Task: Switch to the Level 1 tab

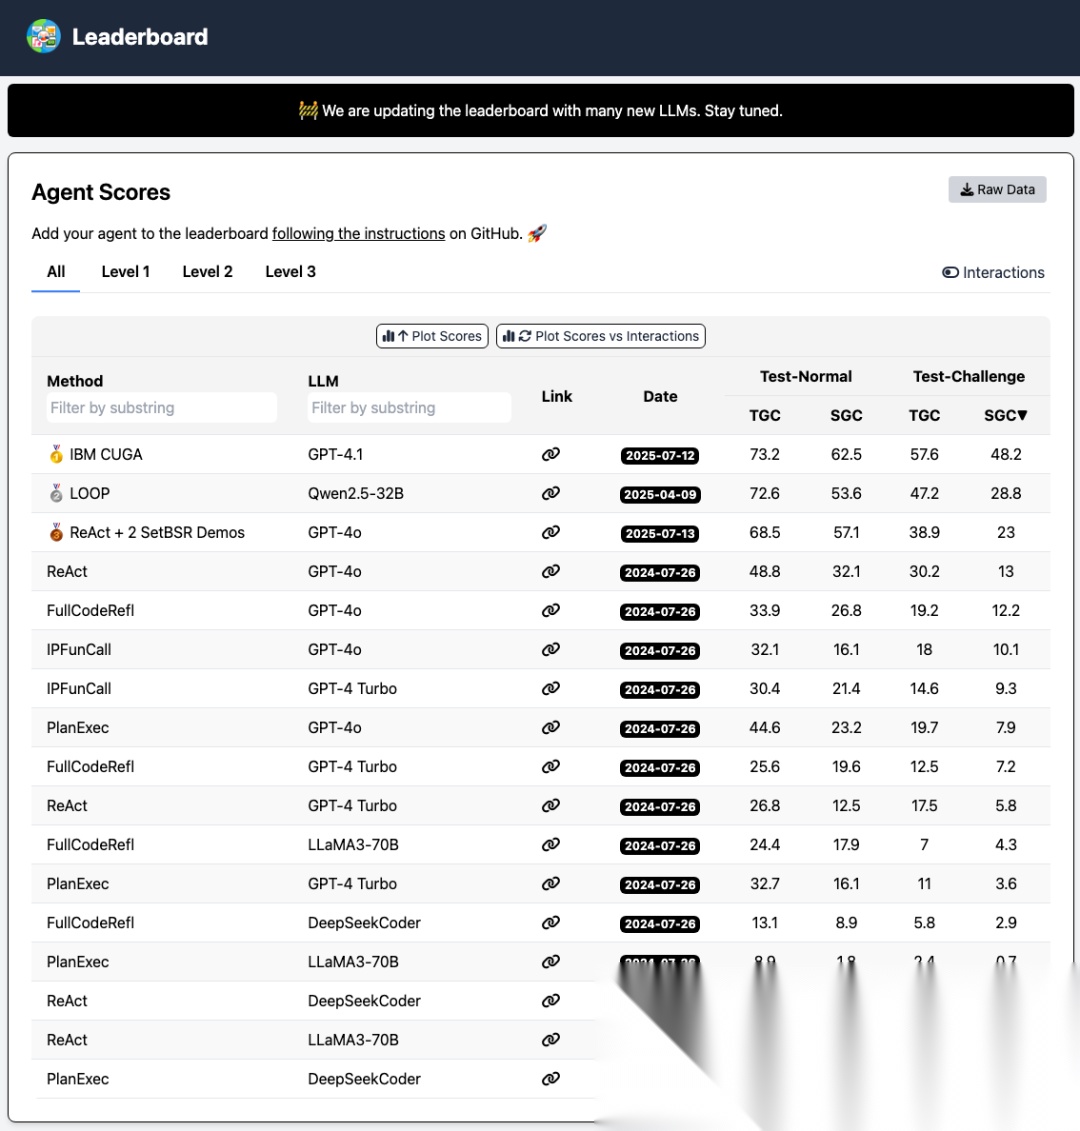Action: (x=126, y=272)
